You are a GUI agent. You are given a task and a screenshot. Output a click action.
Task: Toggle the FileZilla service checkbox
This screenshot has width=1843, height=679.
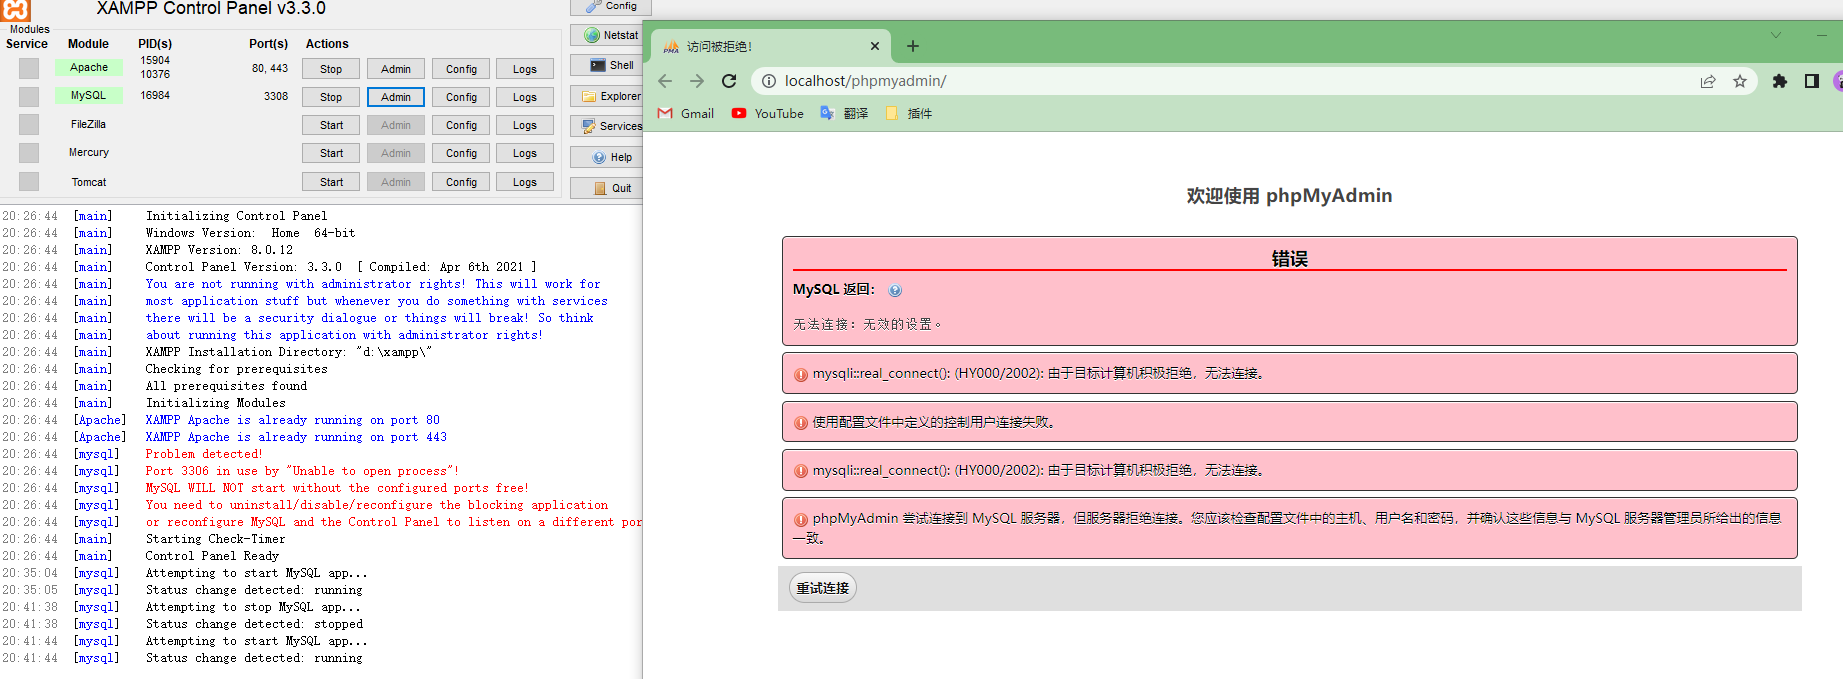(x=29, y=124)
